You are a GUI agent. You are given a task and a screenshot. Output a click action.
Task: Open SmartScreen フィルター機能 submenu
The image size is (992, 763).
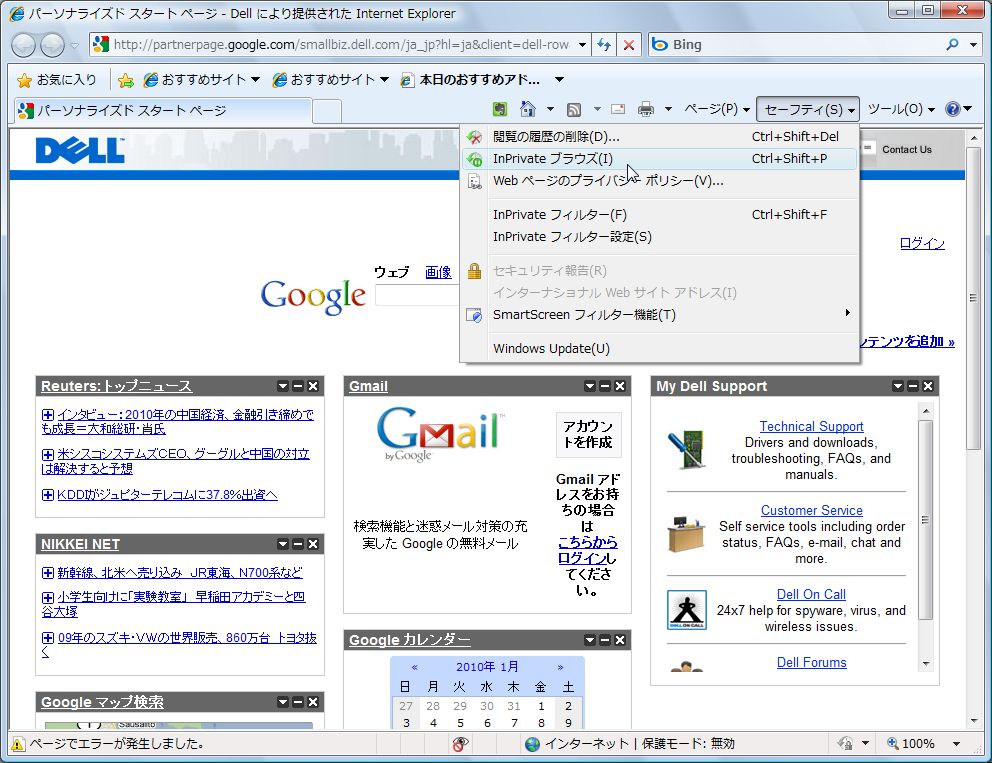[x=660, y=314]
